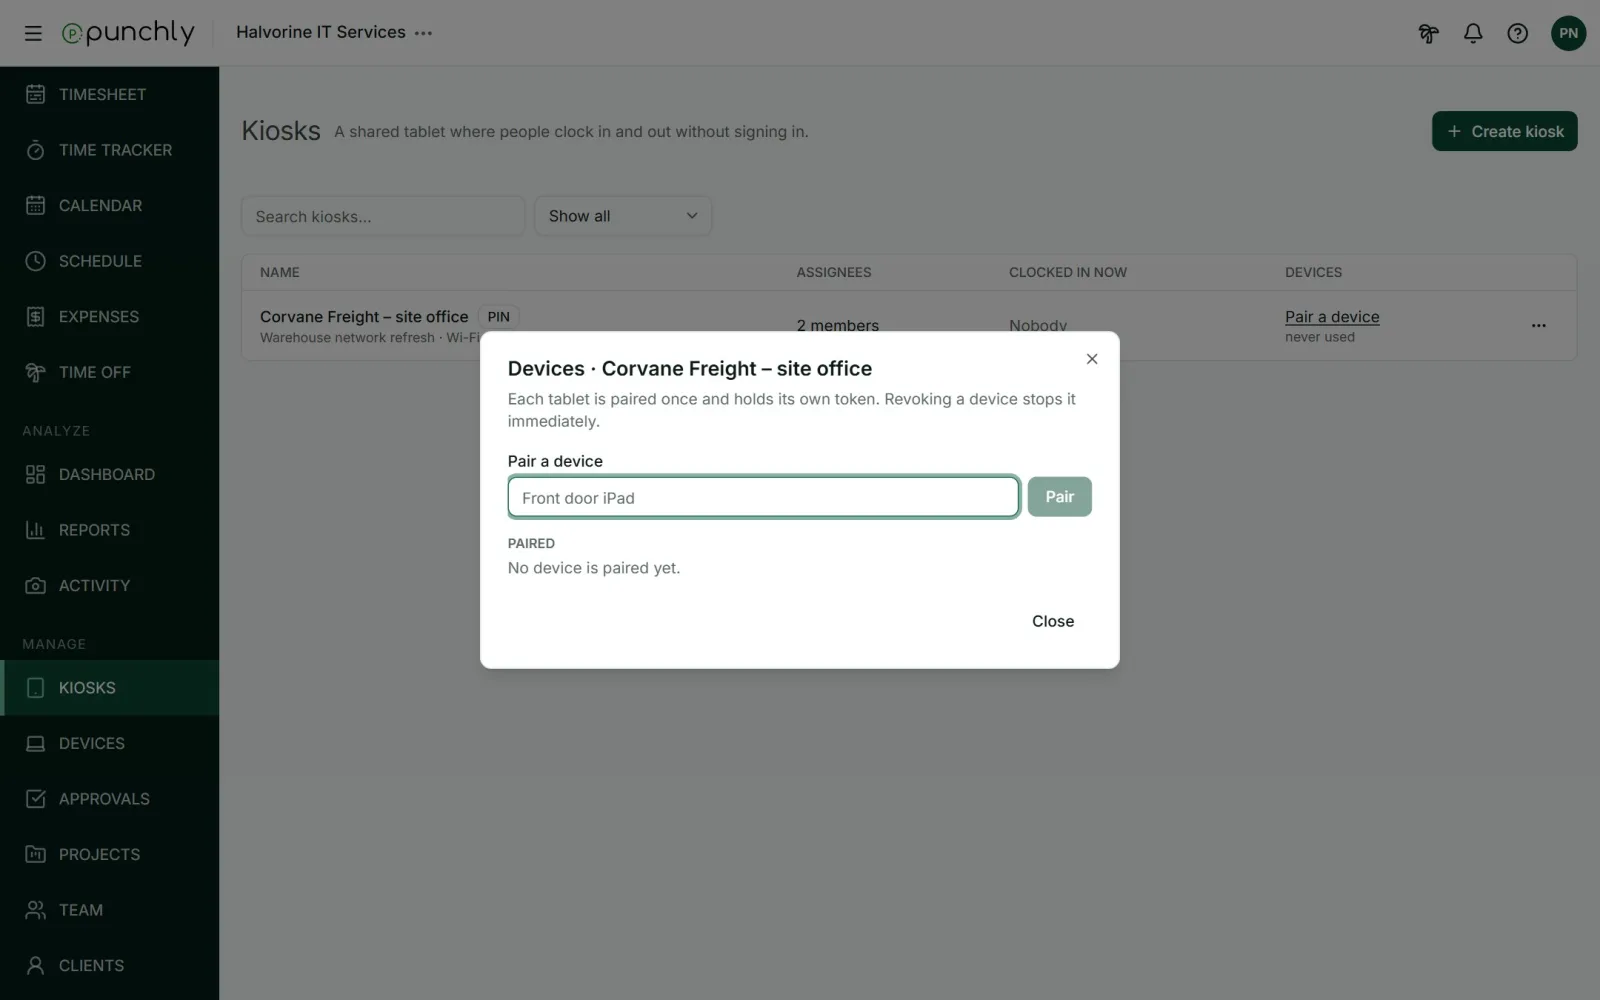Go to Timesheet in sidebar
This screenshot has width=1600, height=1000.
[x=109, y=94]
